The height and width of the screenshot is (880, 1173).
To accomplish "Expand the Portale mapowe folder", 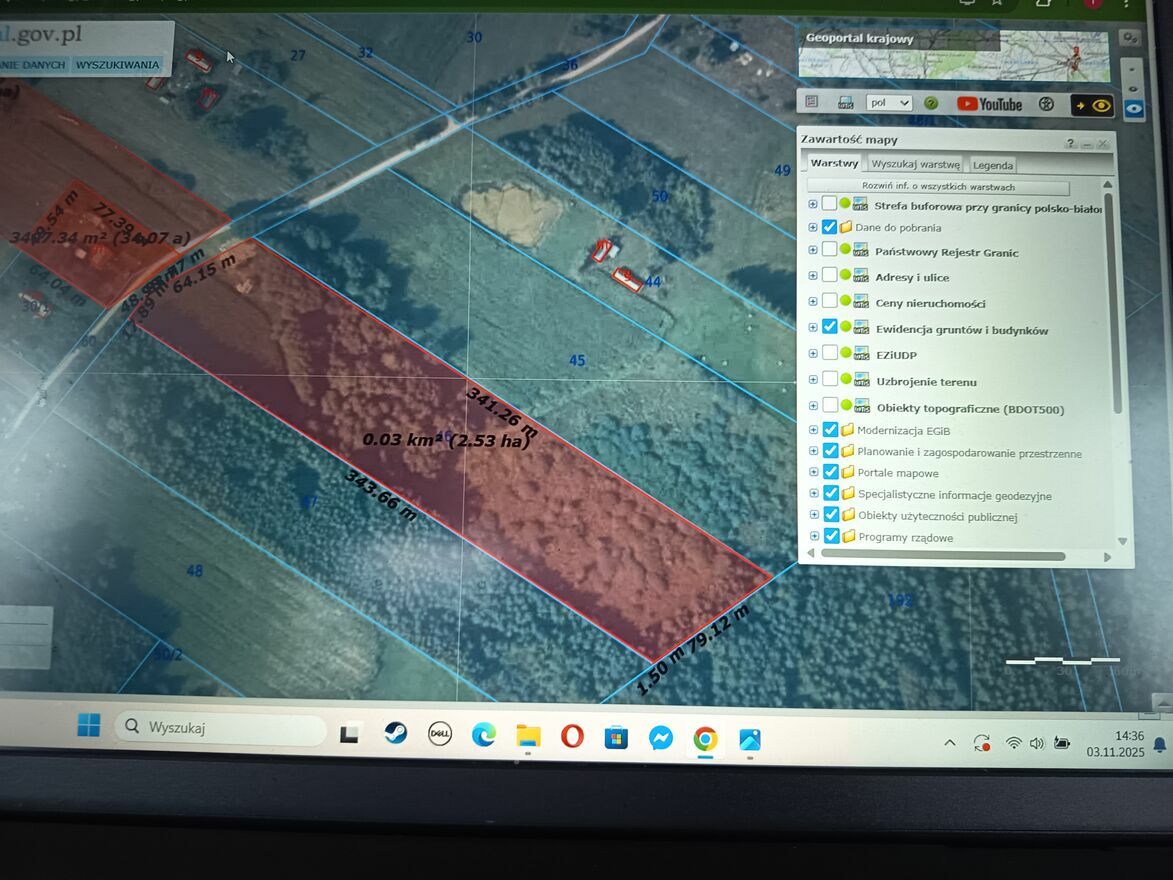I will click(x=814, y=472).
